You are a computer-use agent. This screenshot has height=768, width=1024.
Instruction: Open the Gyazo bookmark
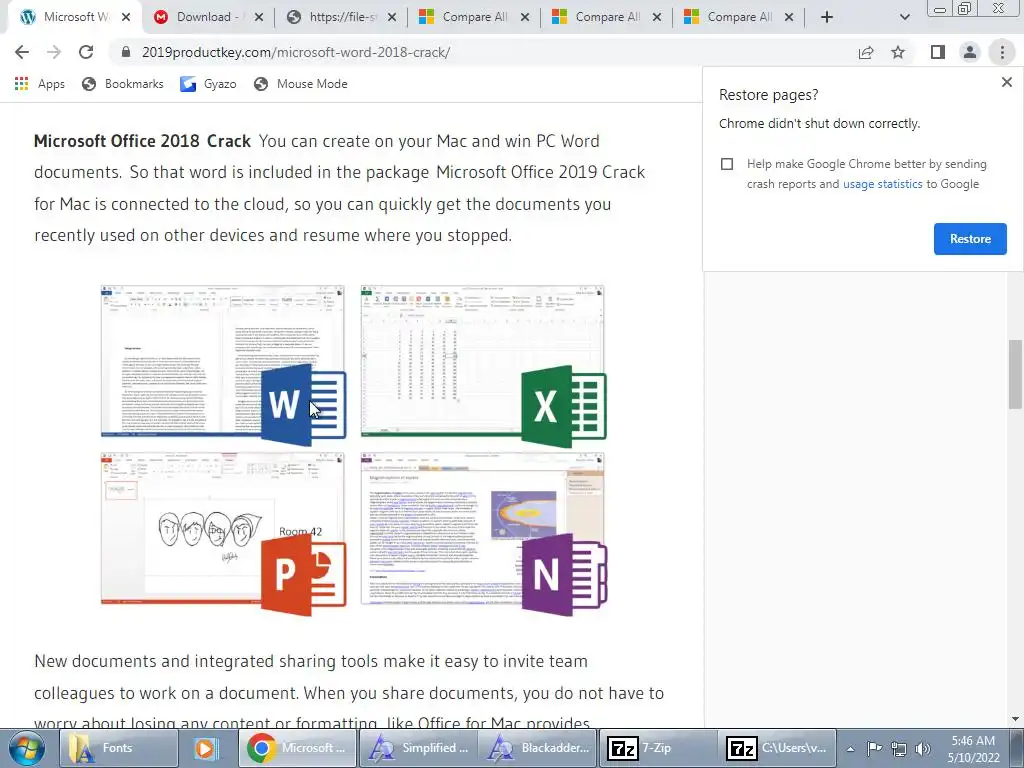[x=208, y=84]
